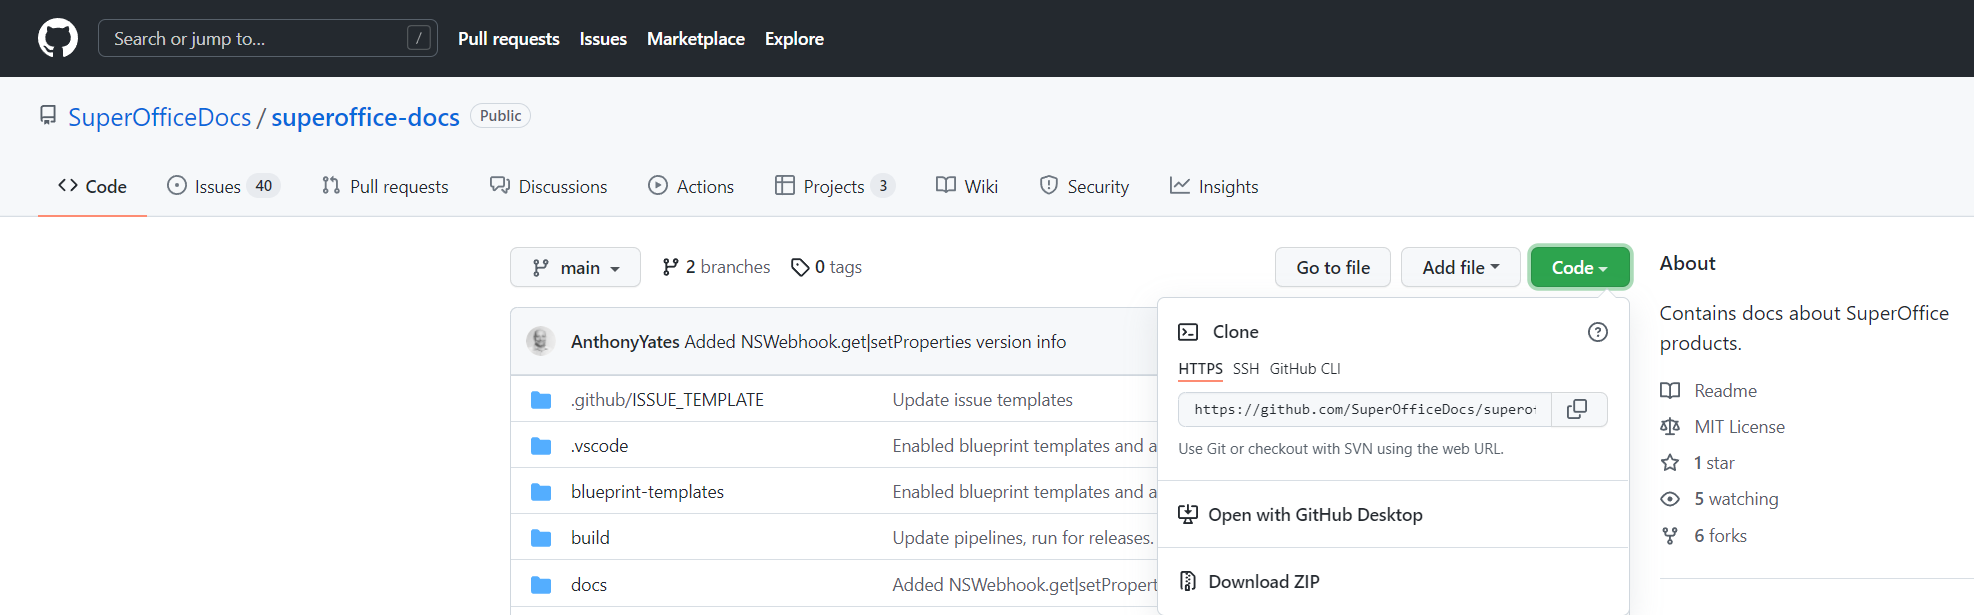The width and height of the screenshot is (1974, 615).
Task: Click the slash shortcut icon in search box
Action: tap(419, 38)
